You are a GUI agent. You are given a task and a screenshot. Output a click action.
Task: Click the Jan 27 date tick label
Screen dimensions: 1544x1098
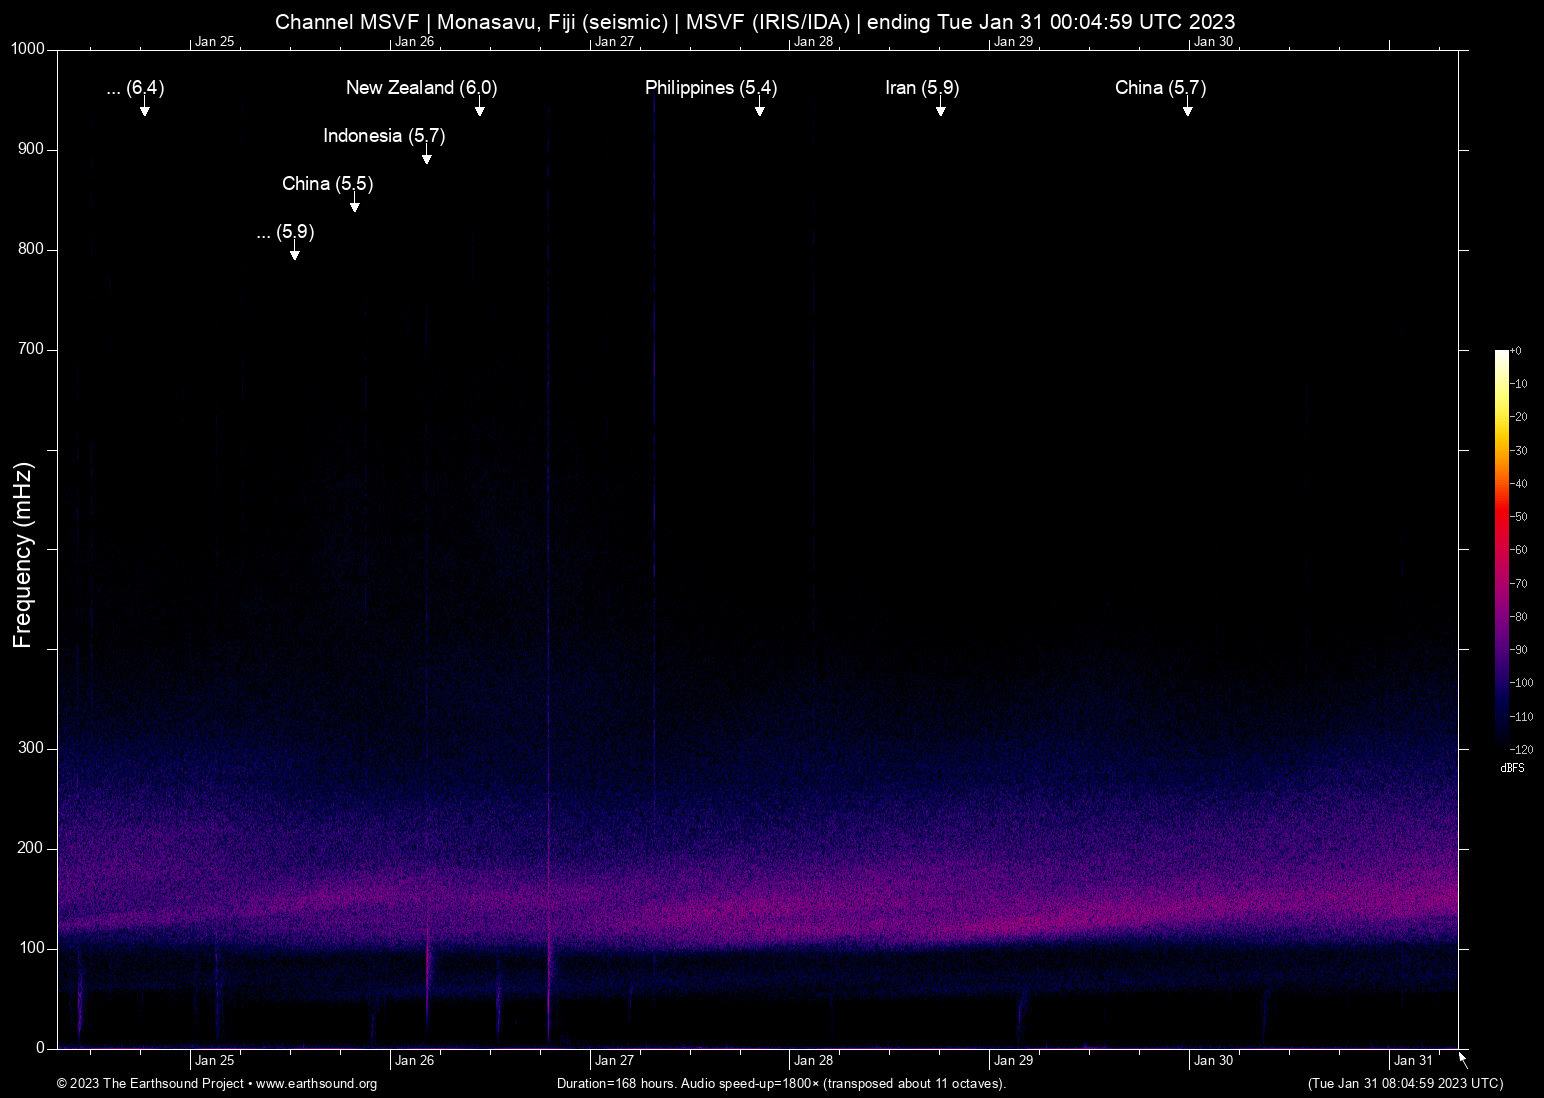(614, 1060)
